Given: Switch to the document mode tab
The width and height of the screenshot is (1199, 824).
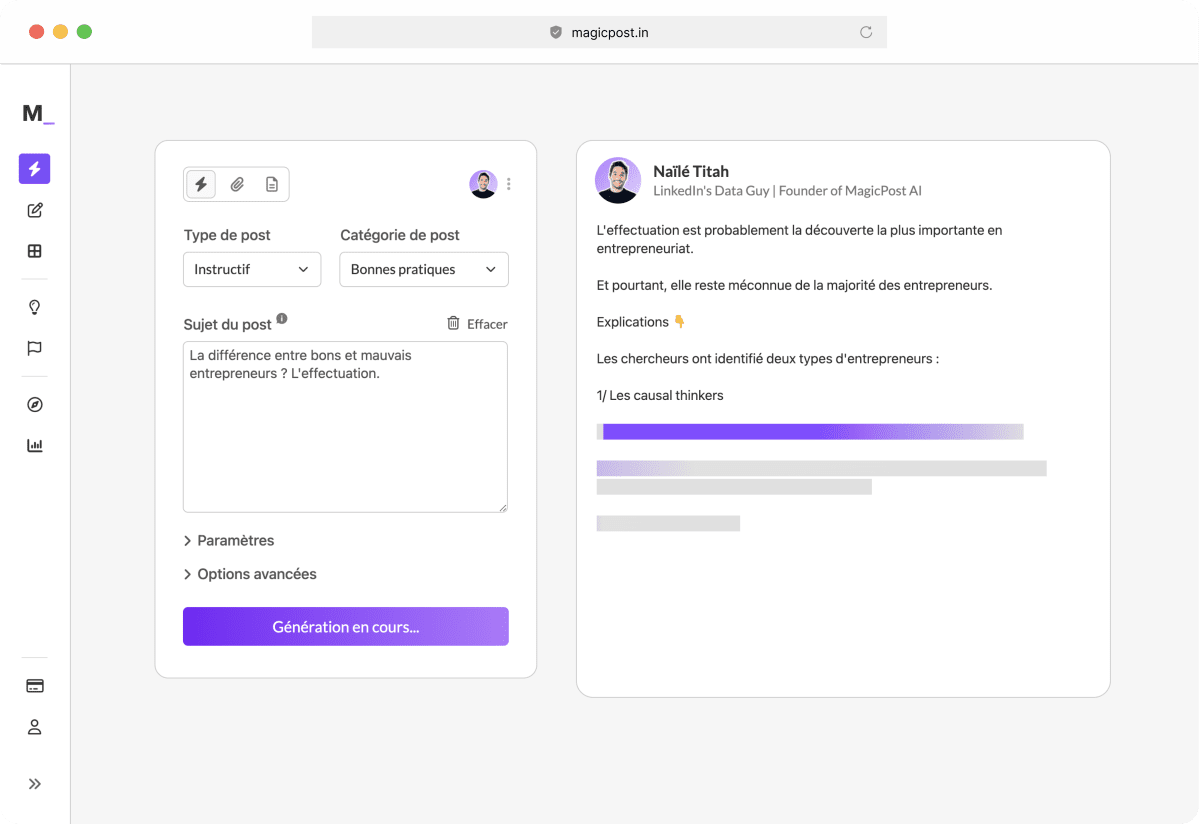Looking at the screenshot, I should tap(271, 184).
